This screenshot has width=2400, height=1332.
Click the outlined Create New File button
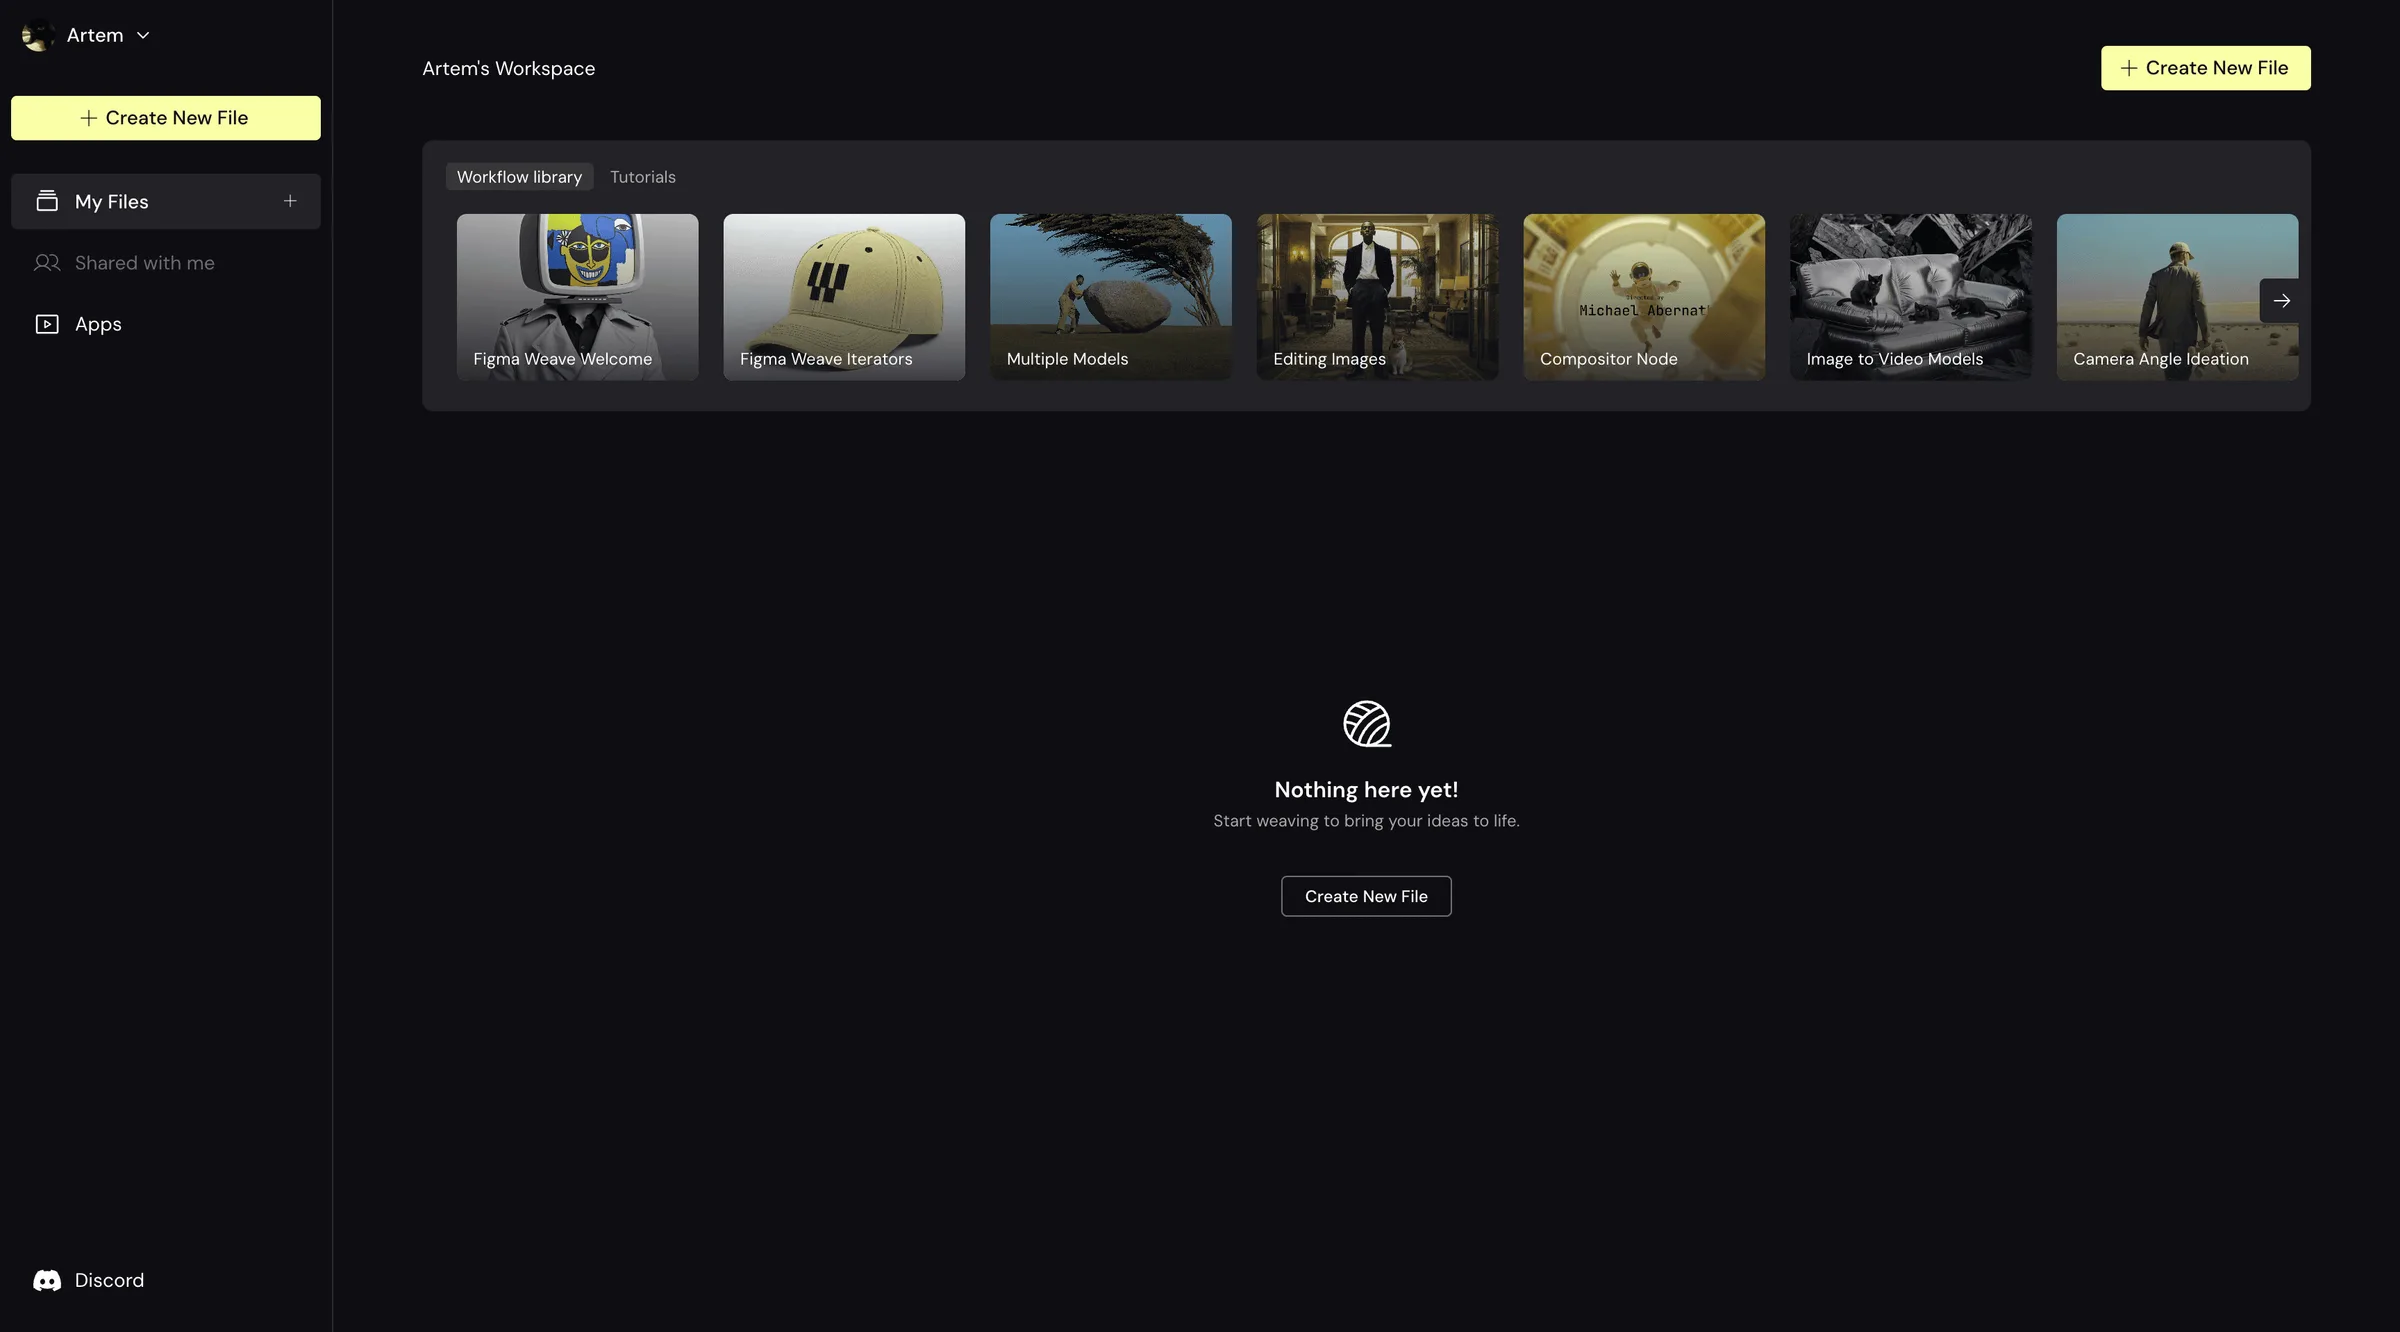click(1366, 896)
